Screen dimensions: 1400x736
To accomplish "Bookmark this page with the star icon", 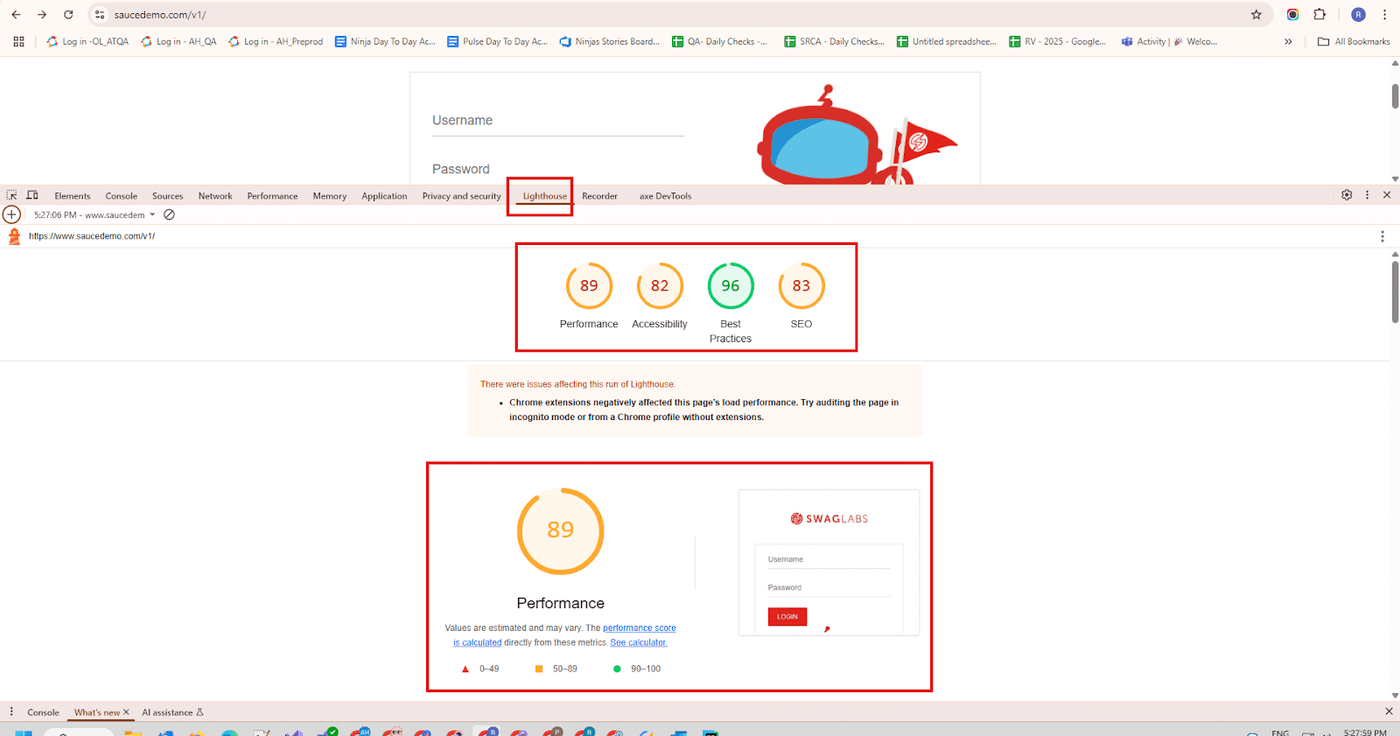I will 1256,15.
